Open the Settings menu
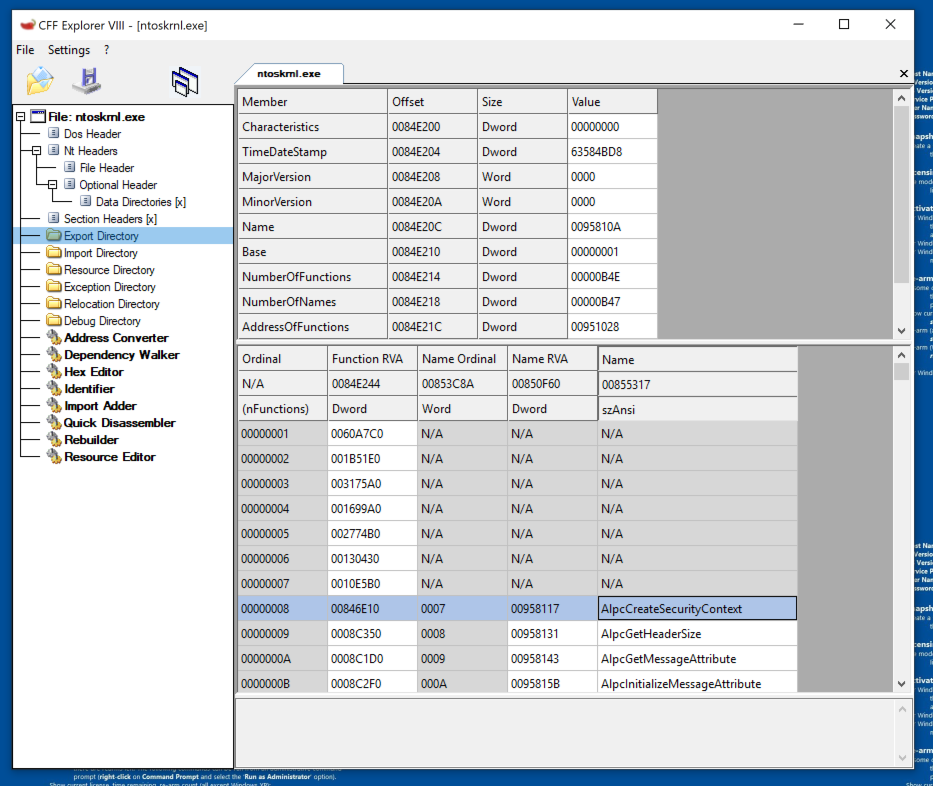933x786 pixels. pyautogui.click(x=69, y=50)
